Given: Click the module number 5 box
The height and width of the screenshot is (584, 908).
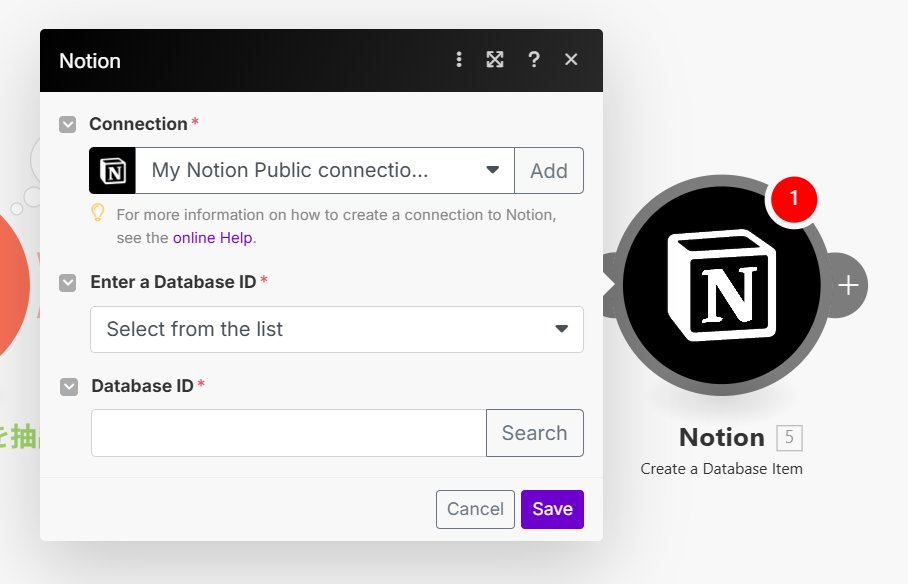Looking at the screenshot, I should point(789,438).
